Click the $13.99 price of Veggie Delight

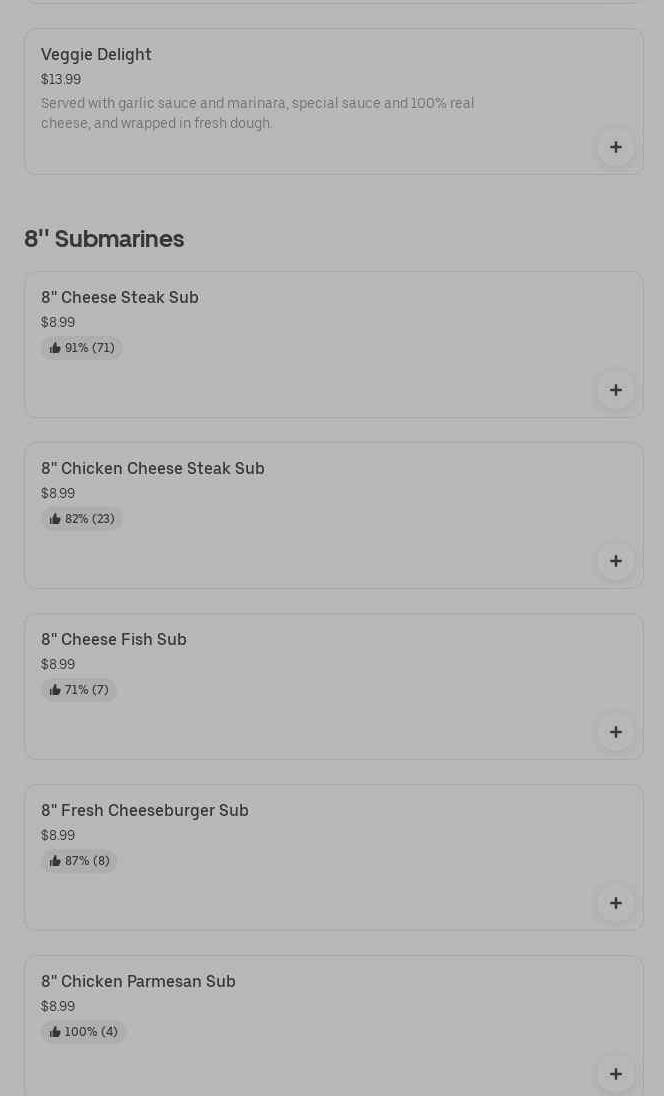(61, 80)
